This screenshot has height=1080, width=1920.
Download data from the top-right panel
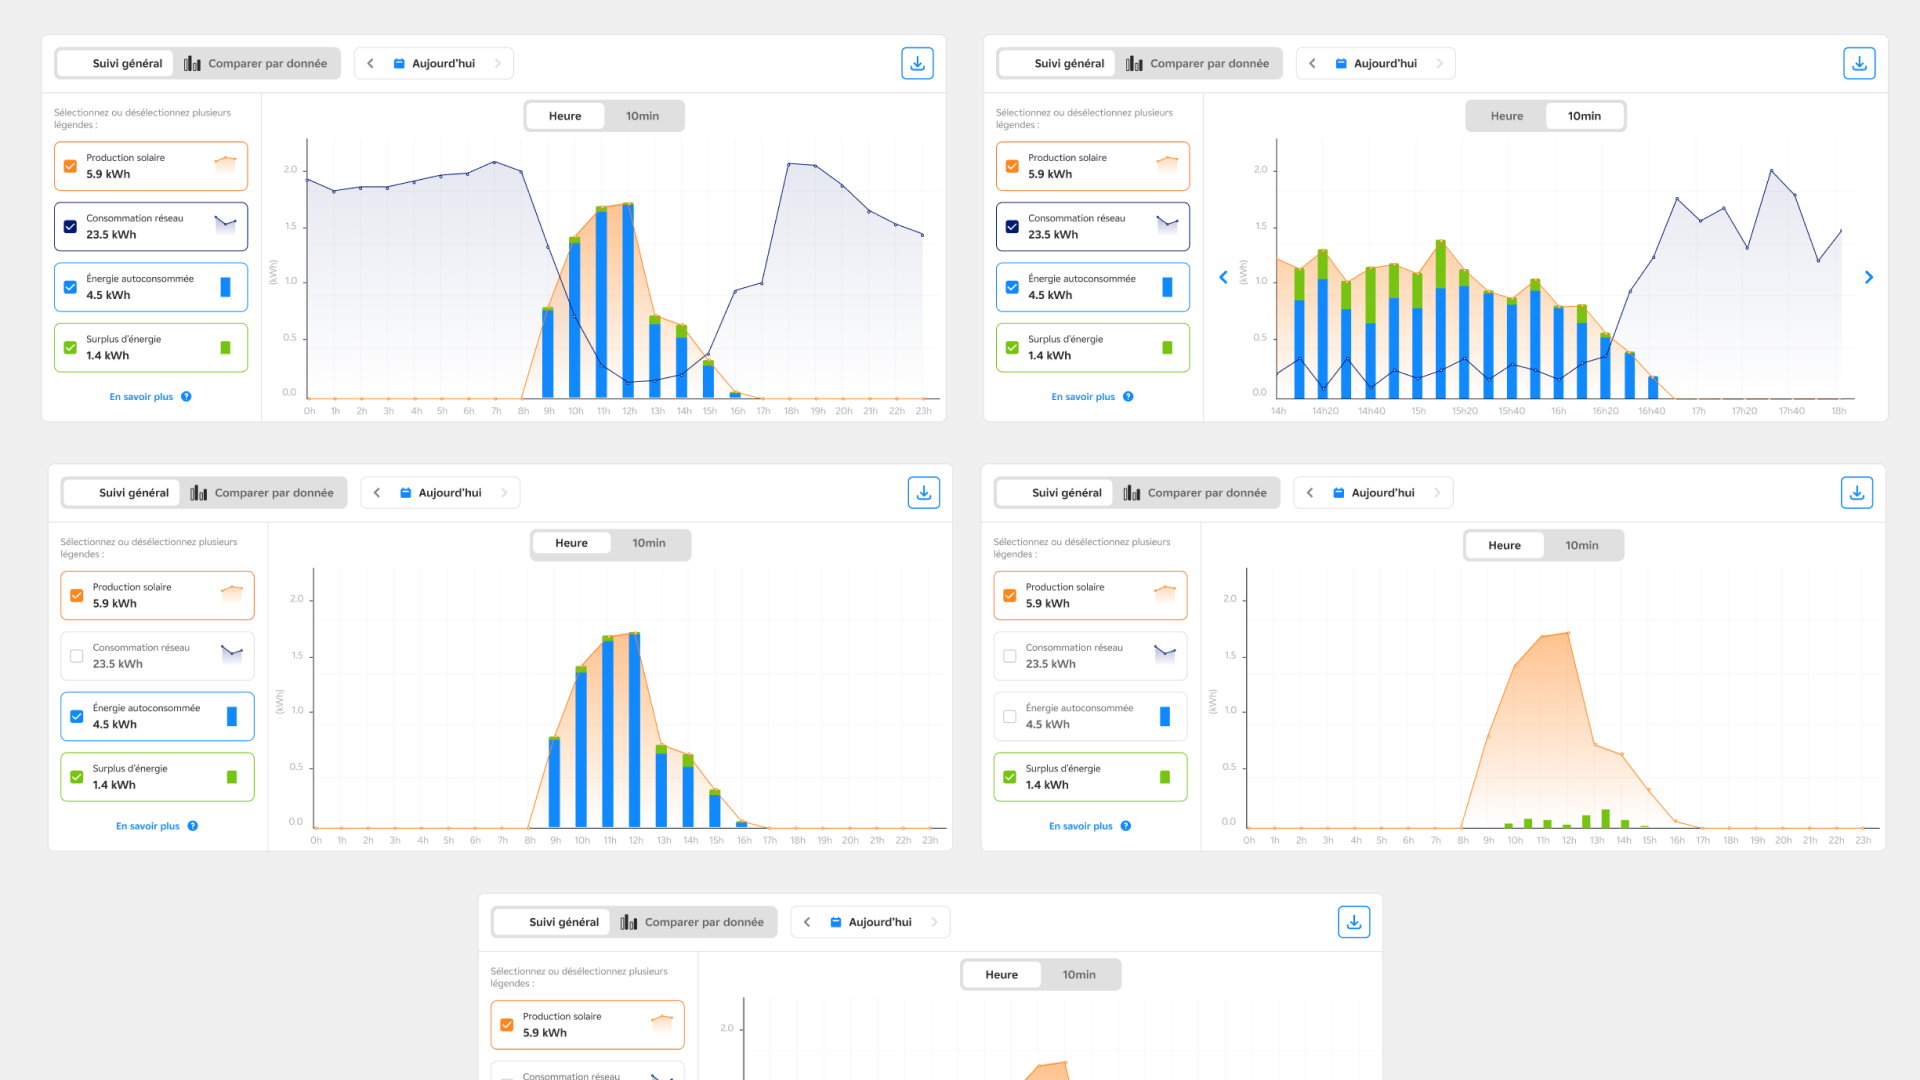1859,63
